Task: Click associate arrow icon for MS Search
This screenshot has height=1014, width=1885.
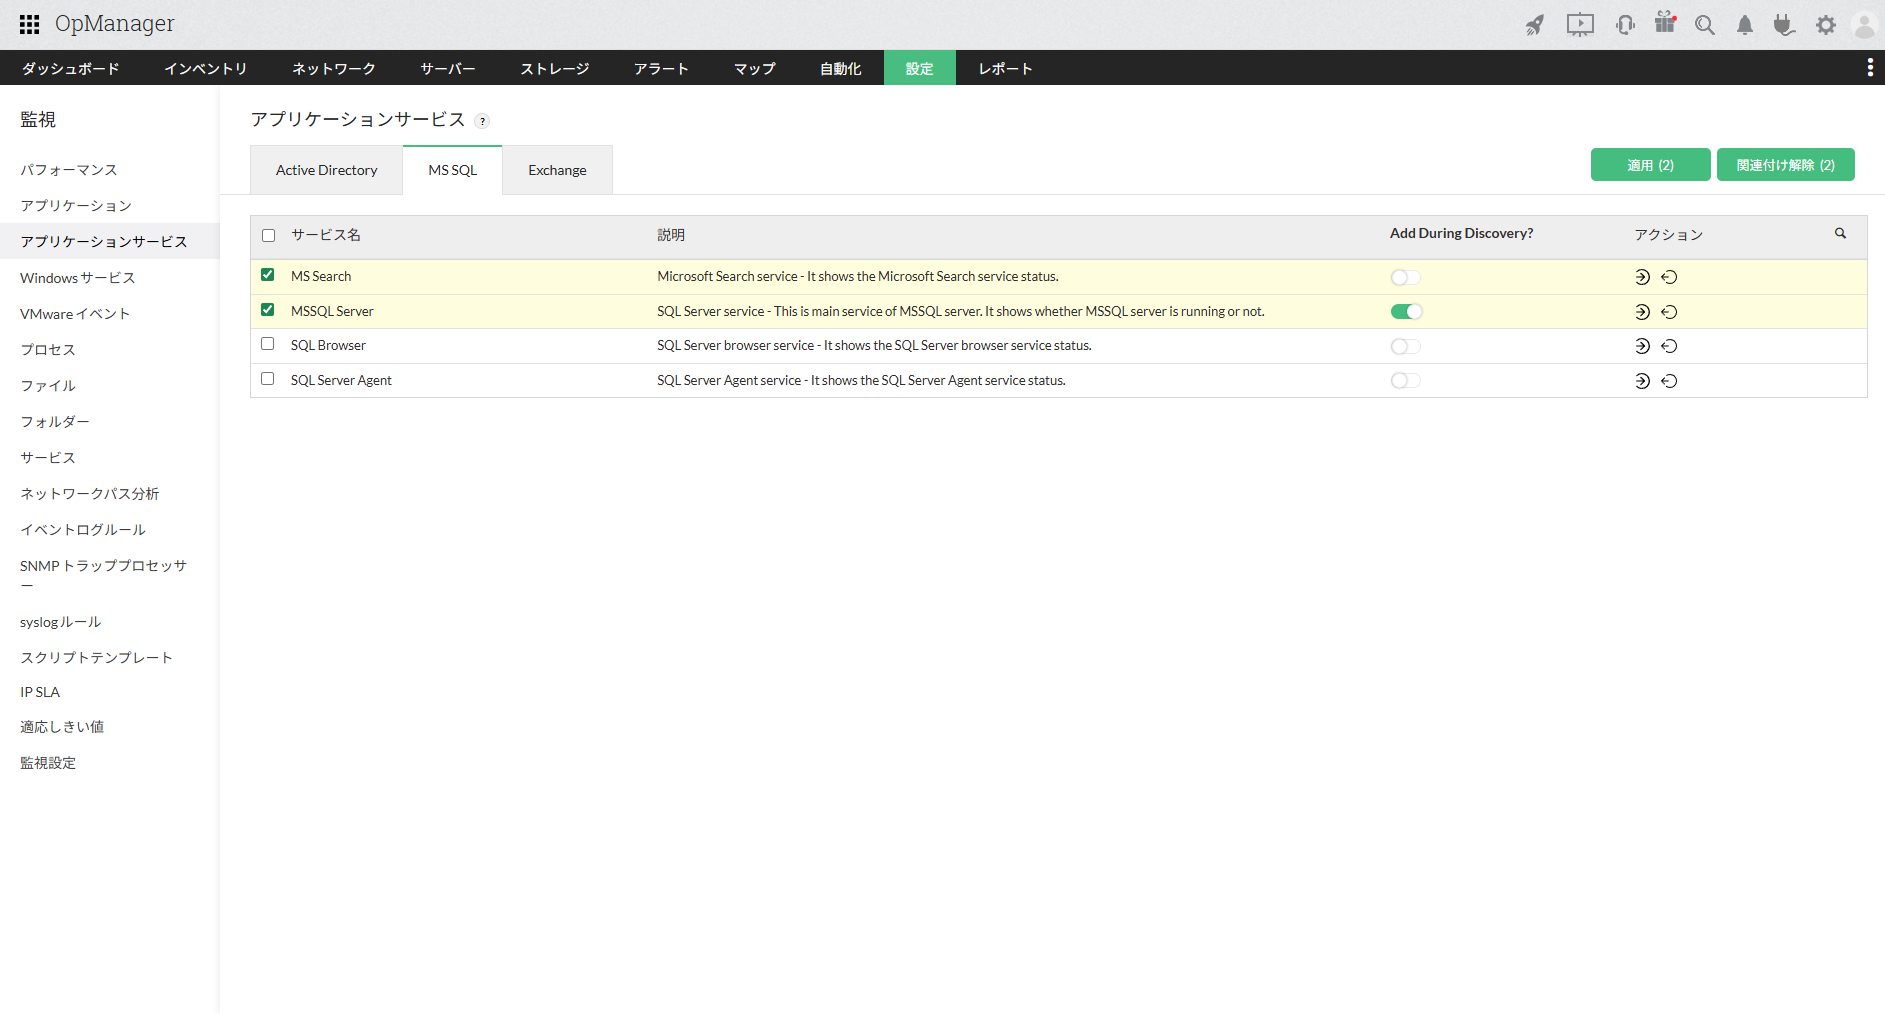Action: pos(1642,277)
